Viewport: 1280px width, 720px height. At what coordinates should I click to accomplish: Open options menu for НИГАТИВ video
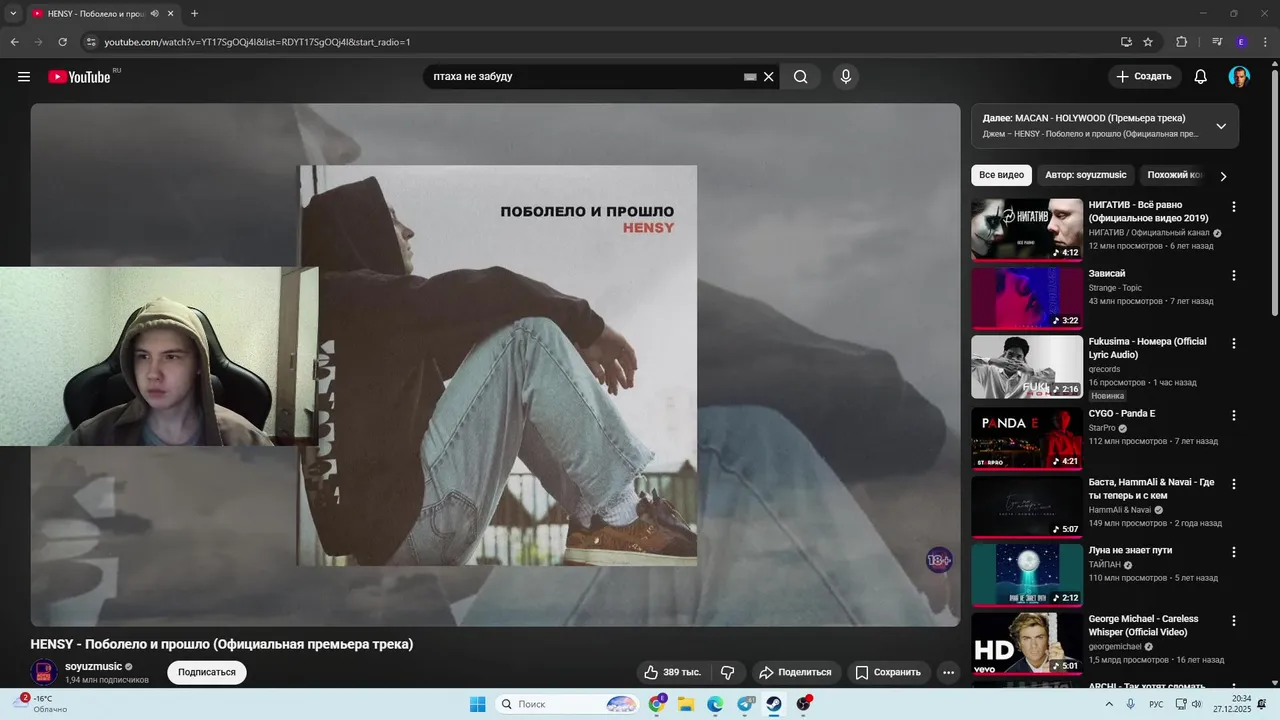1234,207
